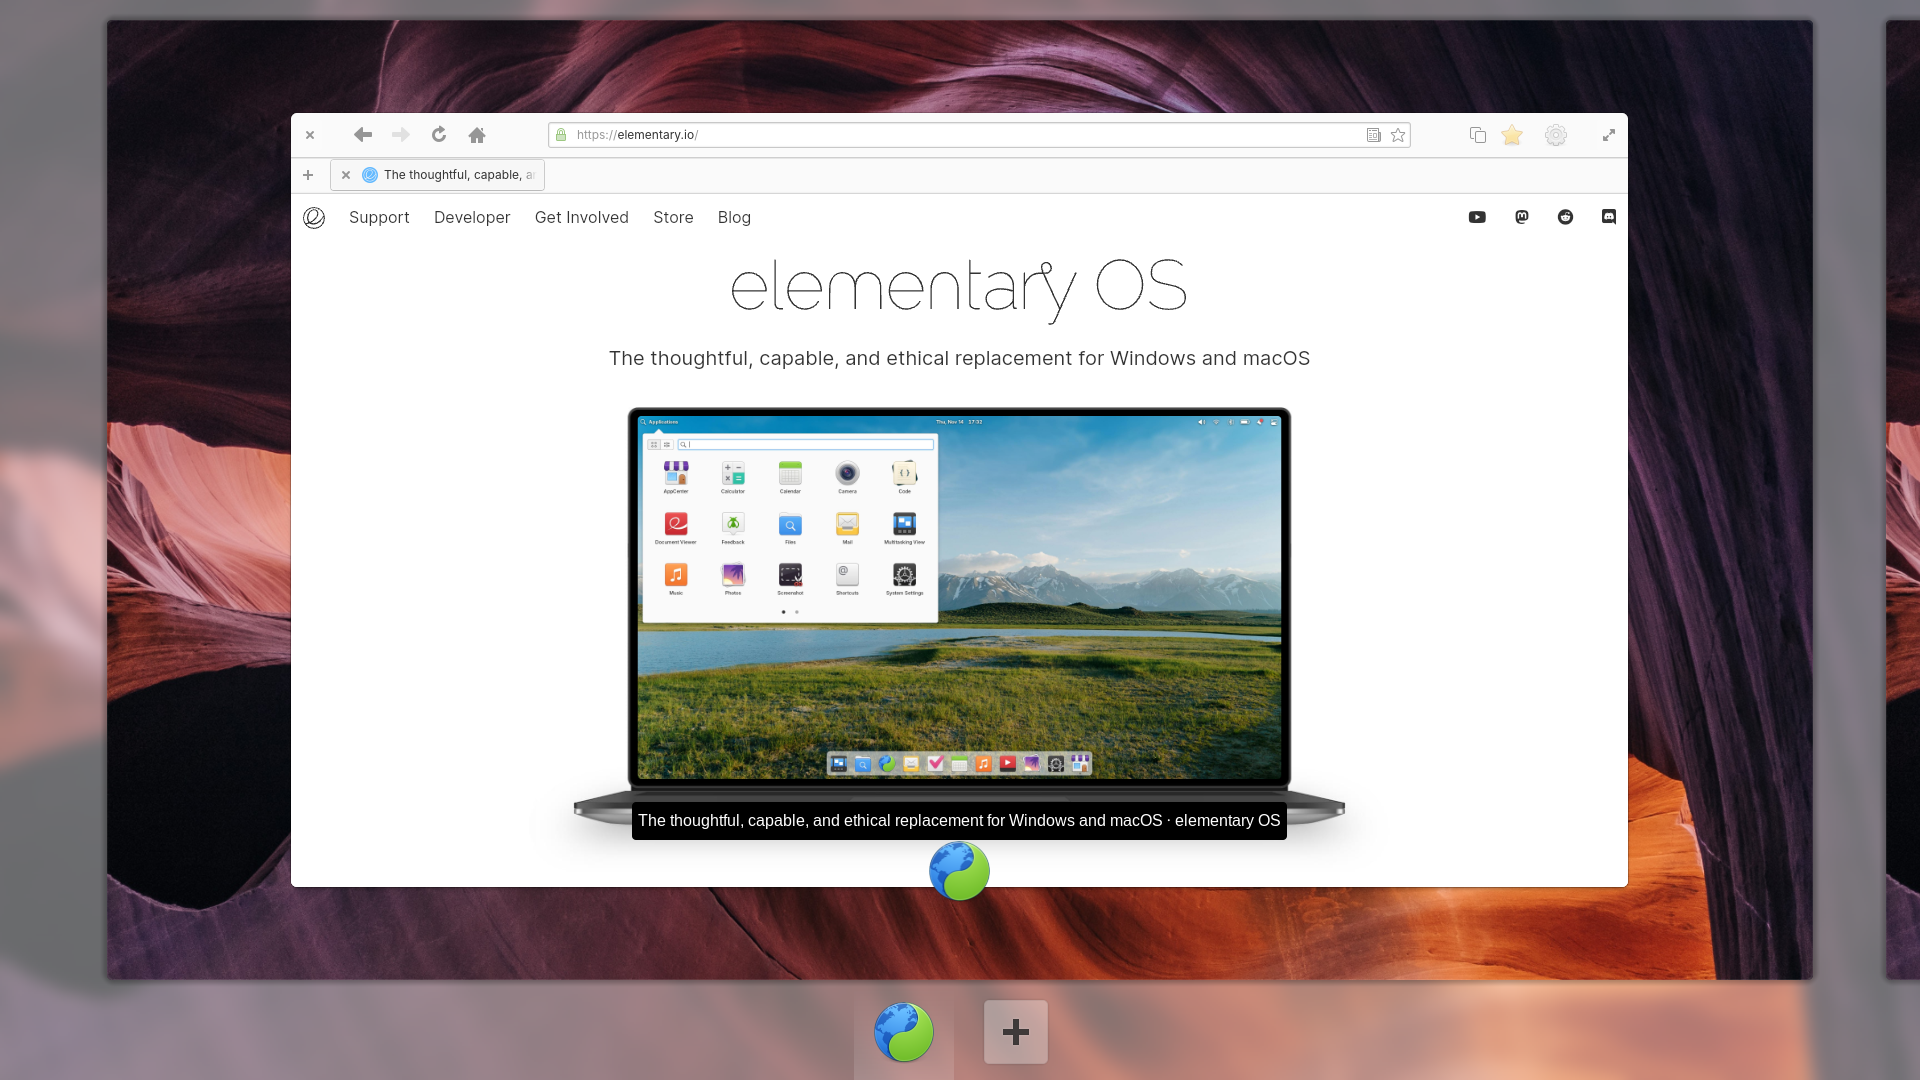The image size is (1920, 1080).
Task: Click the browser back arrow button
Action: [x=362, y=135]
